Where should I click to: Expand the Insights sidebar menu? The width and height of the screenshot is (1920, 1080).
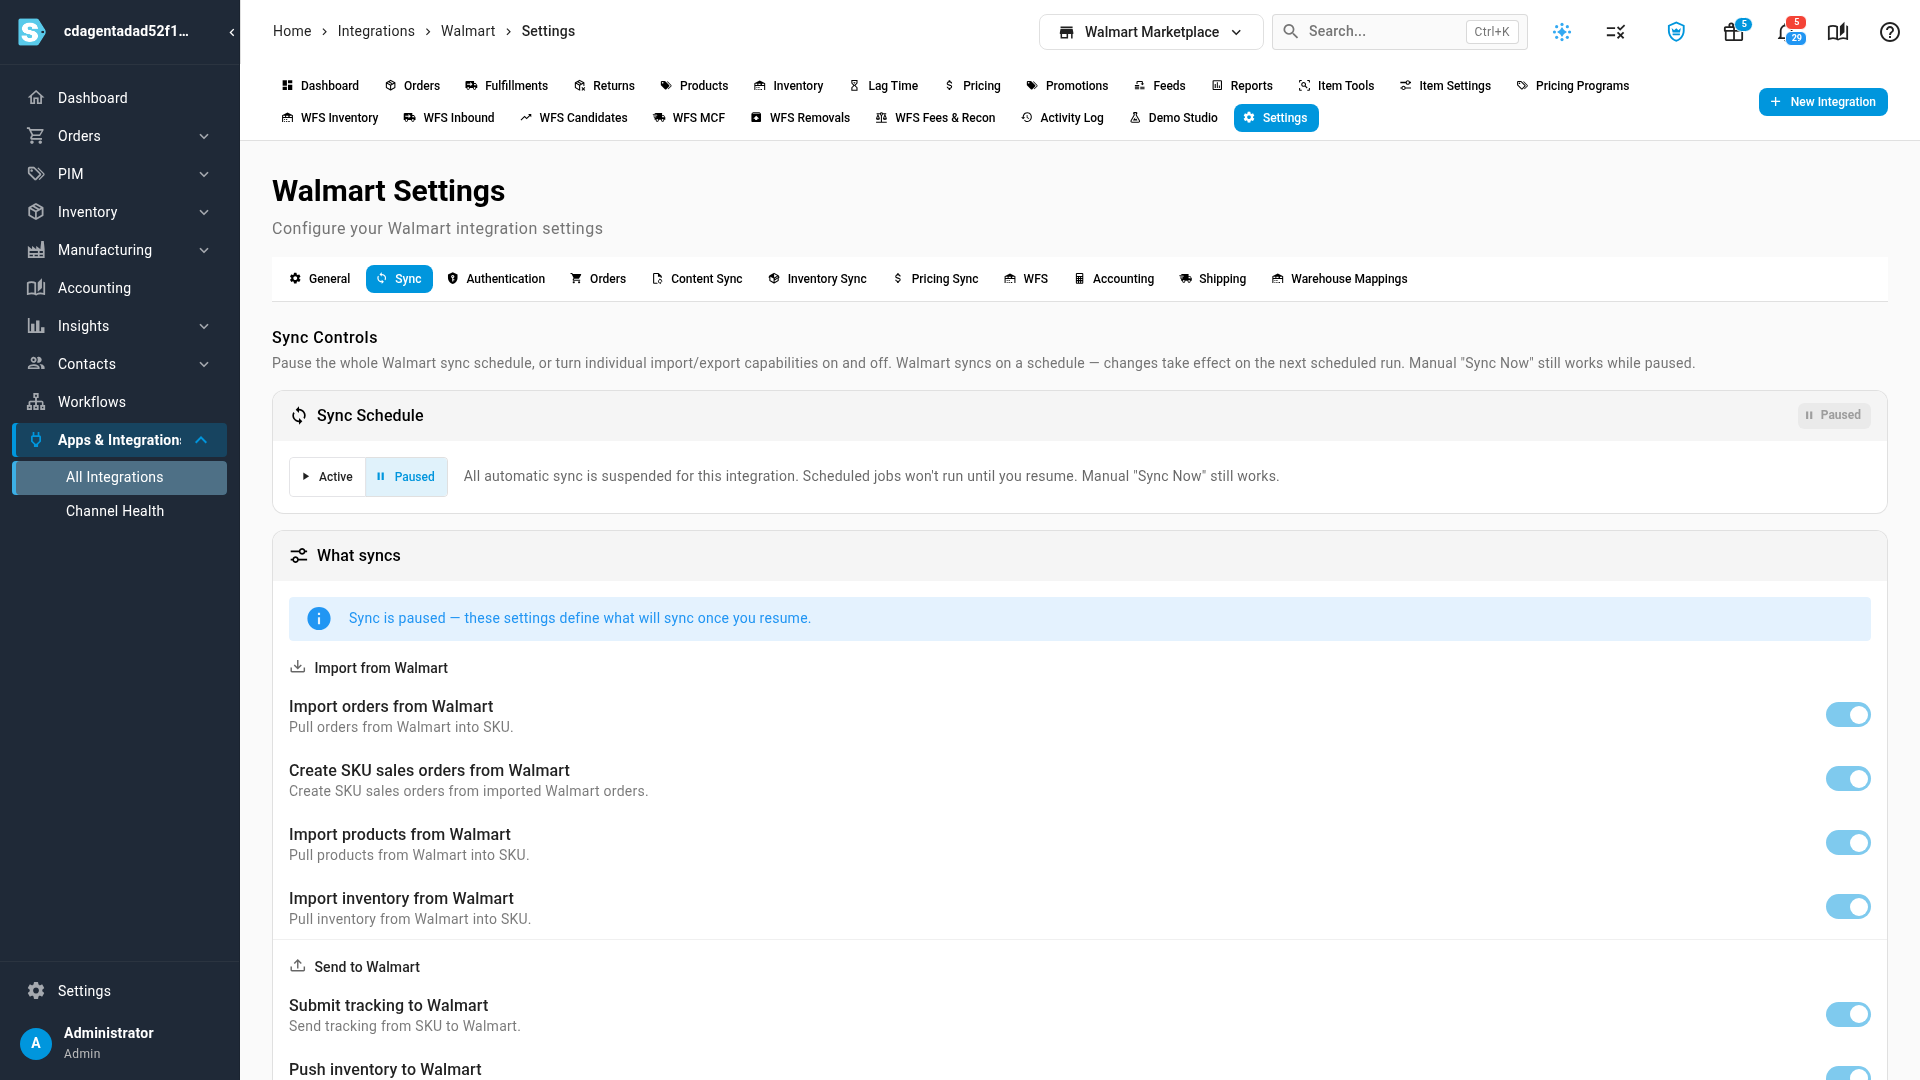120,326
